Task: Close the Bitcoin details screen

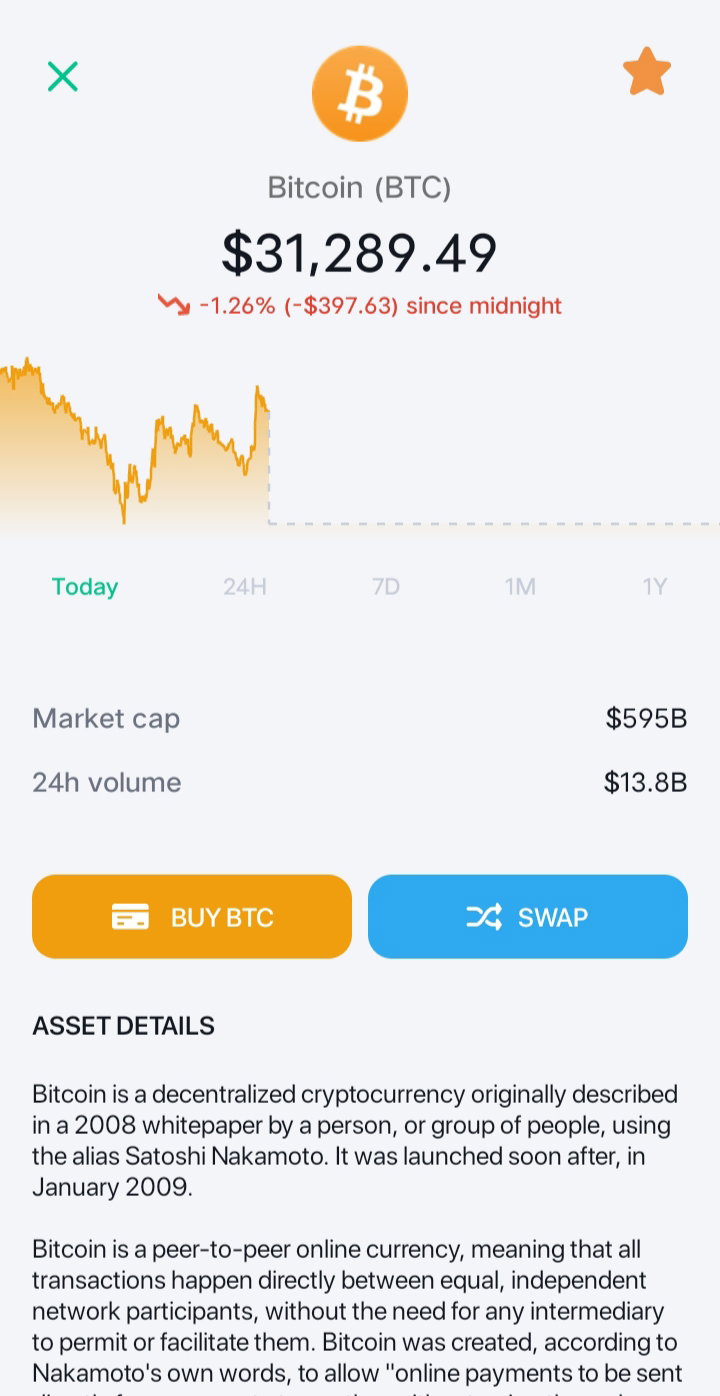Action: tap(63, 76)
